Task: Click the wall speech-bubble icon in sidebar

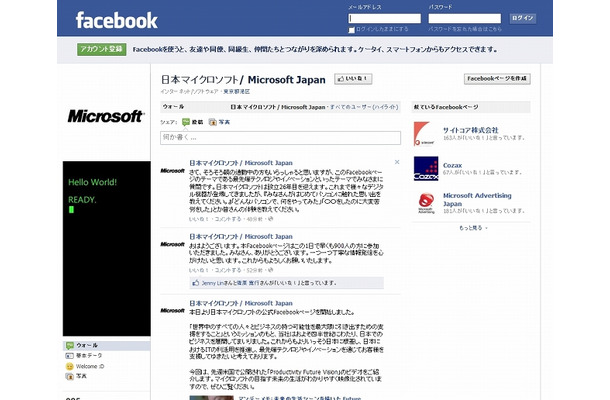Action: tap(70, 346)
